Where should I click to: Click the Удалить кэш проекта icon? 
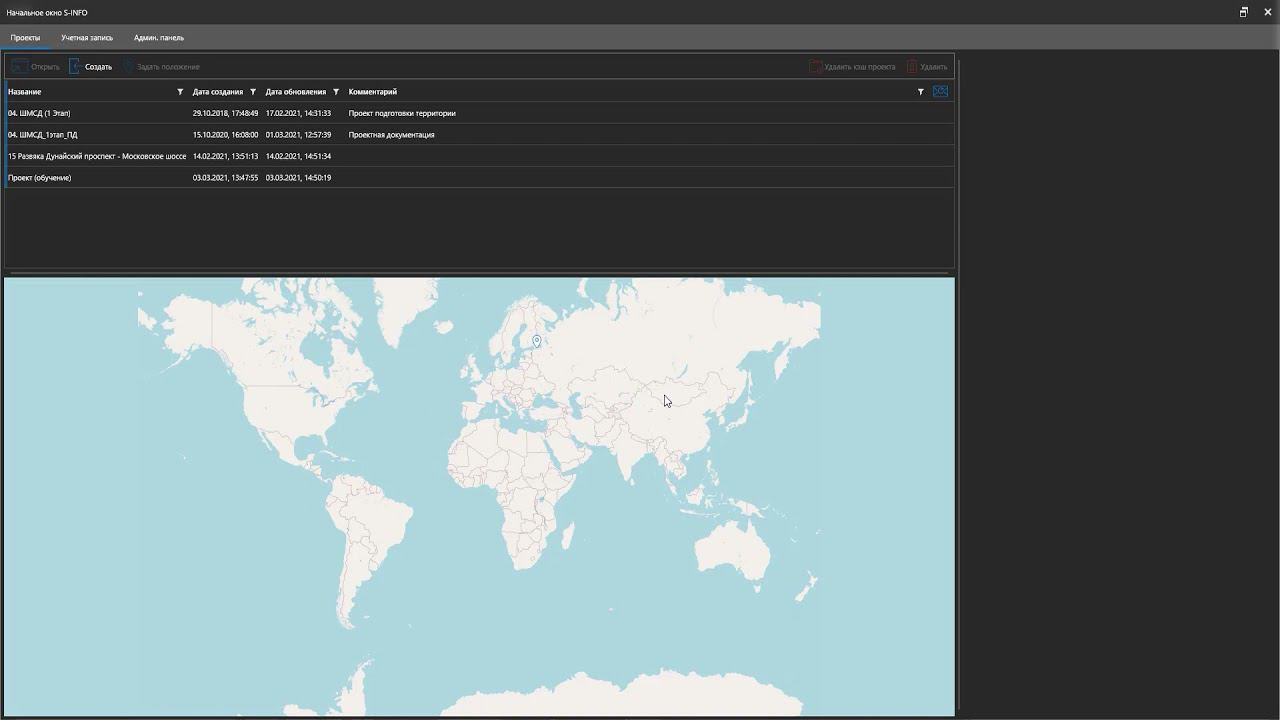tap(816, 67)
